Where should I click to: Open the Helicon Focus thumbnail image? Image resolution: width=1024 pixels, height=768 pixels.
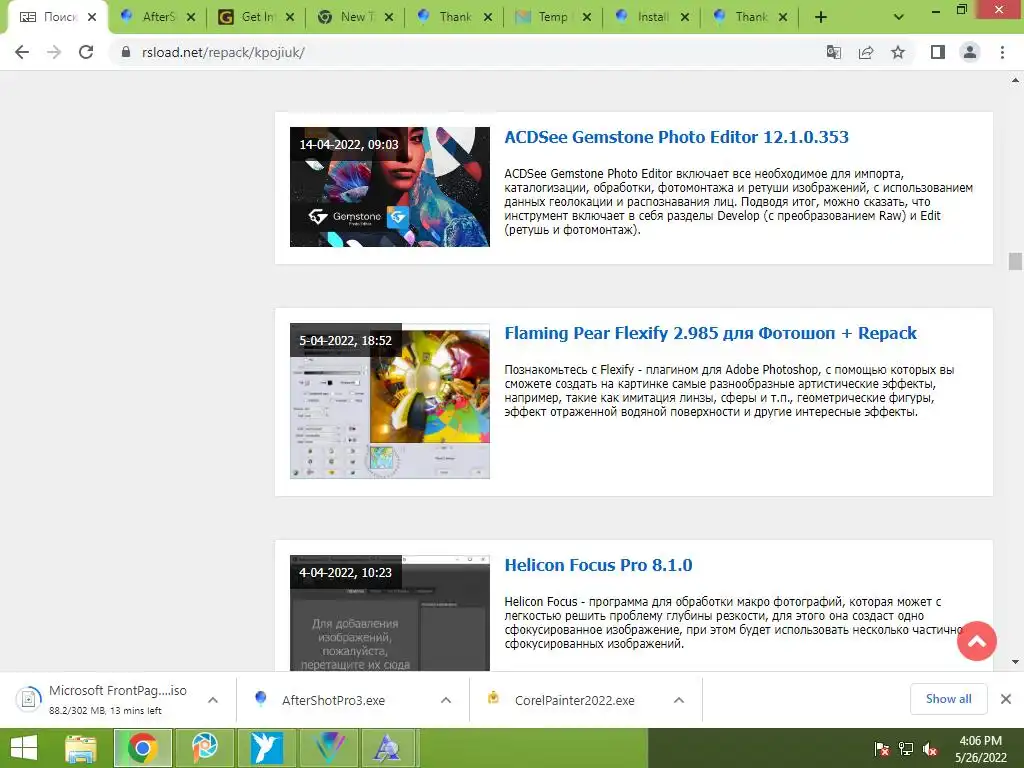(390, 613)
